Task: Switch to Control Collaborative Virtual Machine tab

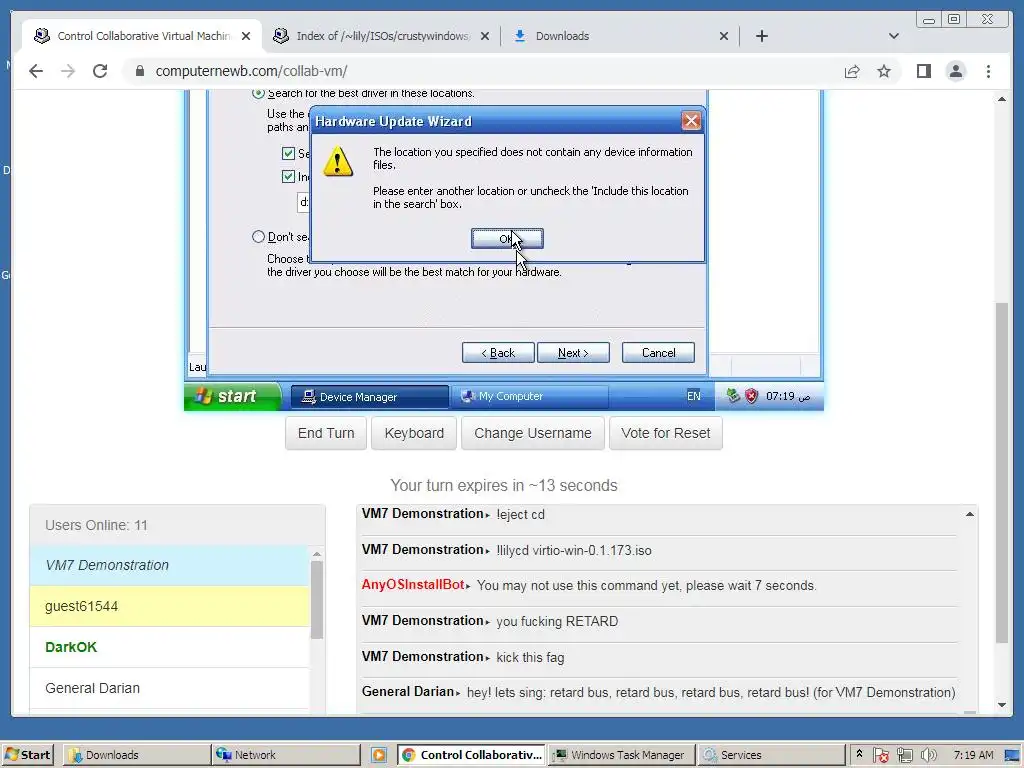Action: (x=142, y=36)
